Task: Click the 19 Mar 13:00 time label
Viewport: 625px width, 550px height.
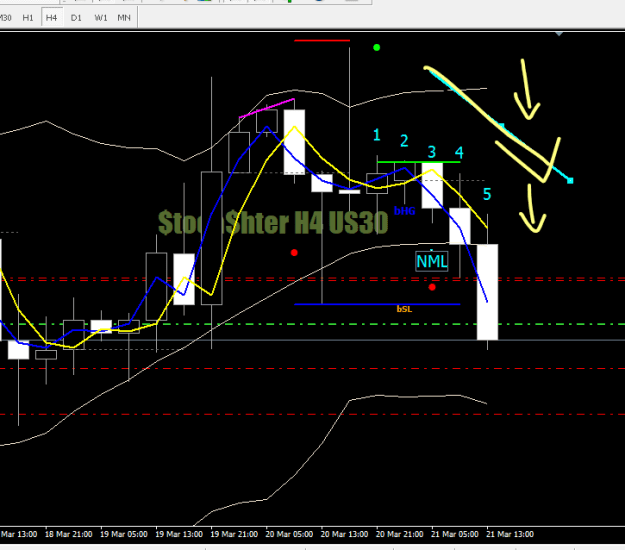Action: click(179, 534)
